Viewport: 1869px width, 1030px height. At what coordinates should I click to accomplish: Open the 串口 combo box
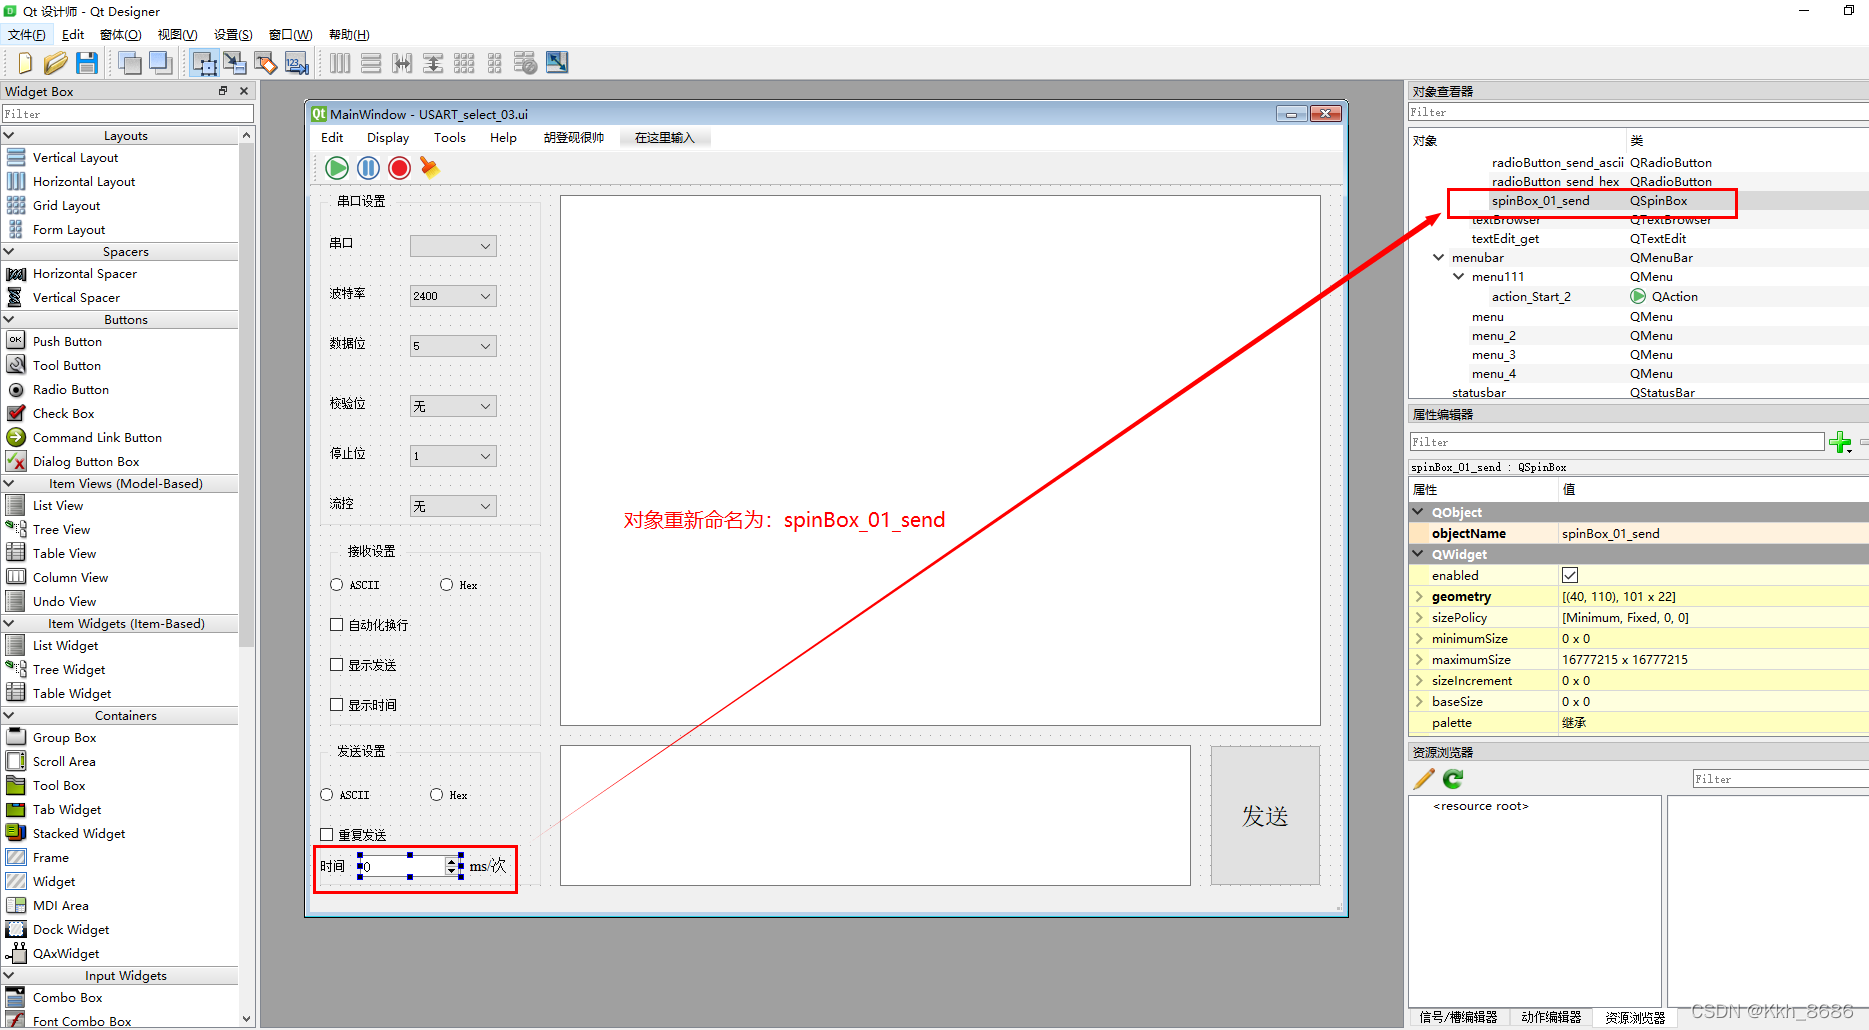453,246
